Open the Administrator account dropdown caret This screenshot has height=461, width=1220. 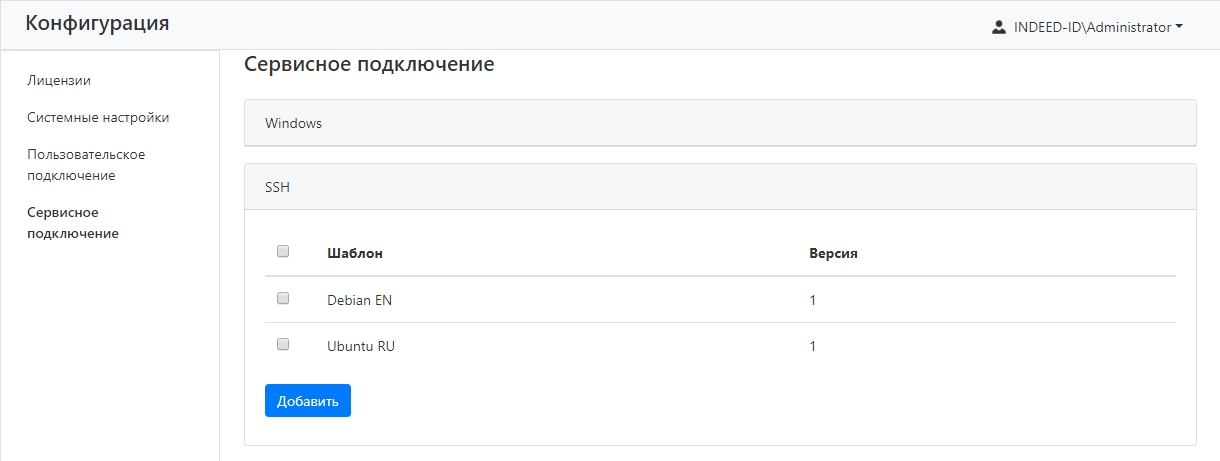pos(1180,28)
